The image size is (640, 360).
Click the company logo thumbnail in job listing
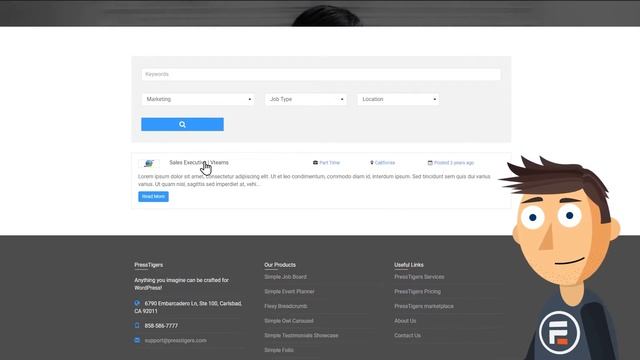(x=149, y=163)
